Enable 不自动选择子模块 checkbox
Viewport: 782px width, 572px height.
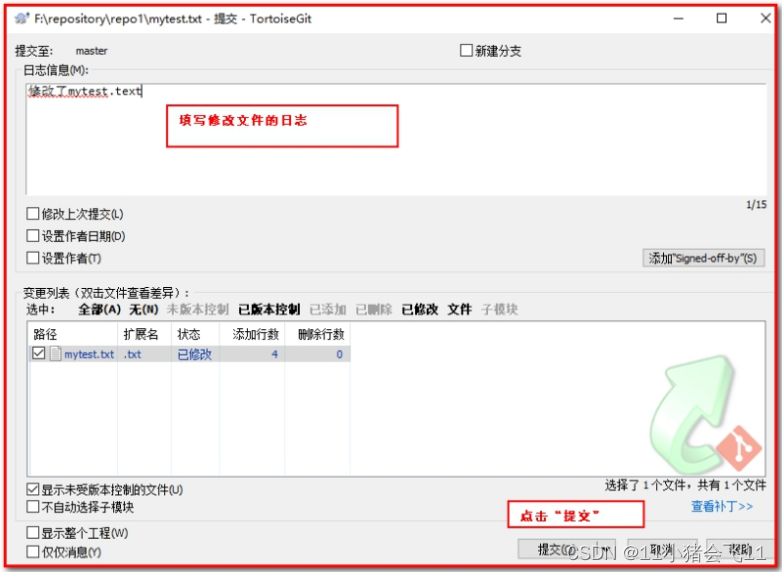coord(33,507)
